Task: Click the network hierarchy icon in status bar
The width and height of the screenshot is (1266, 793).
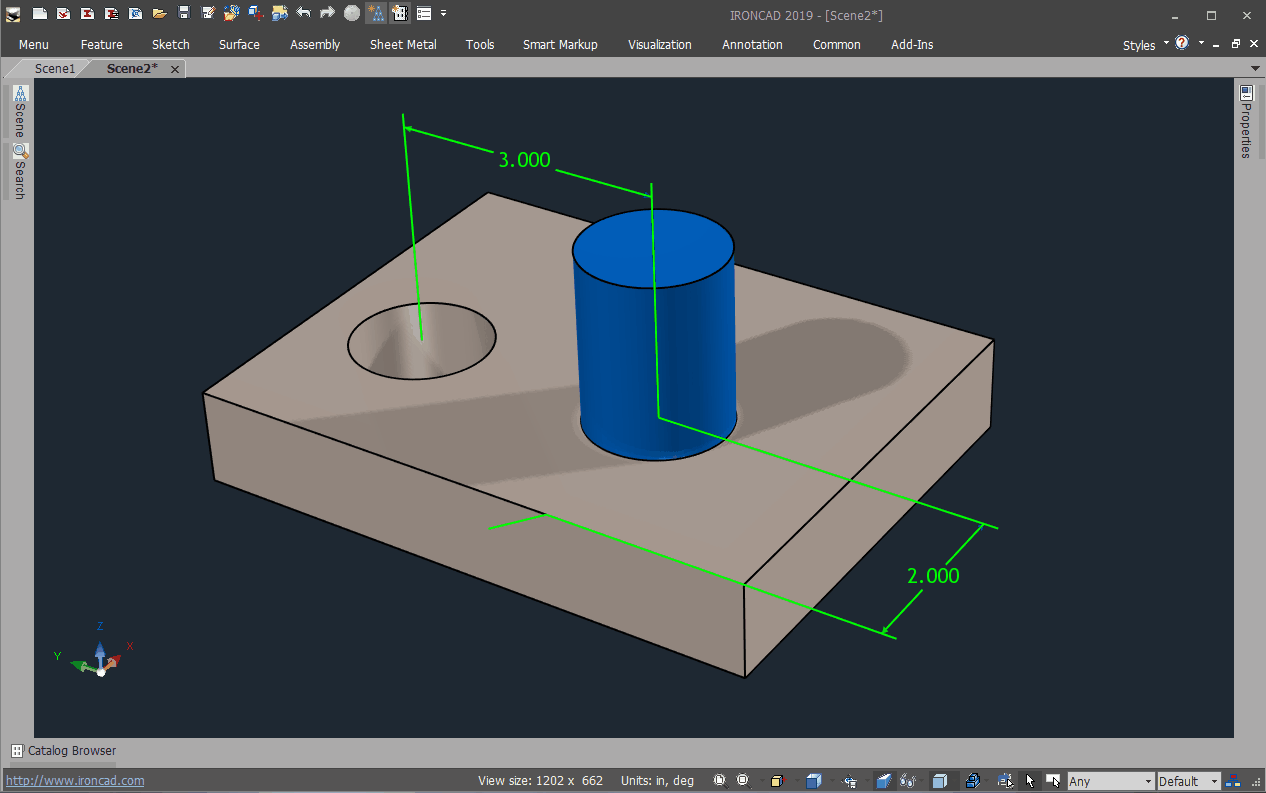Action: coord(1234,781)
